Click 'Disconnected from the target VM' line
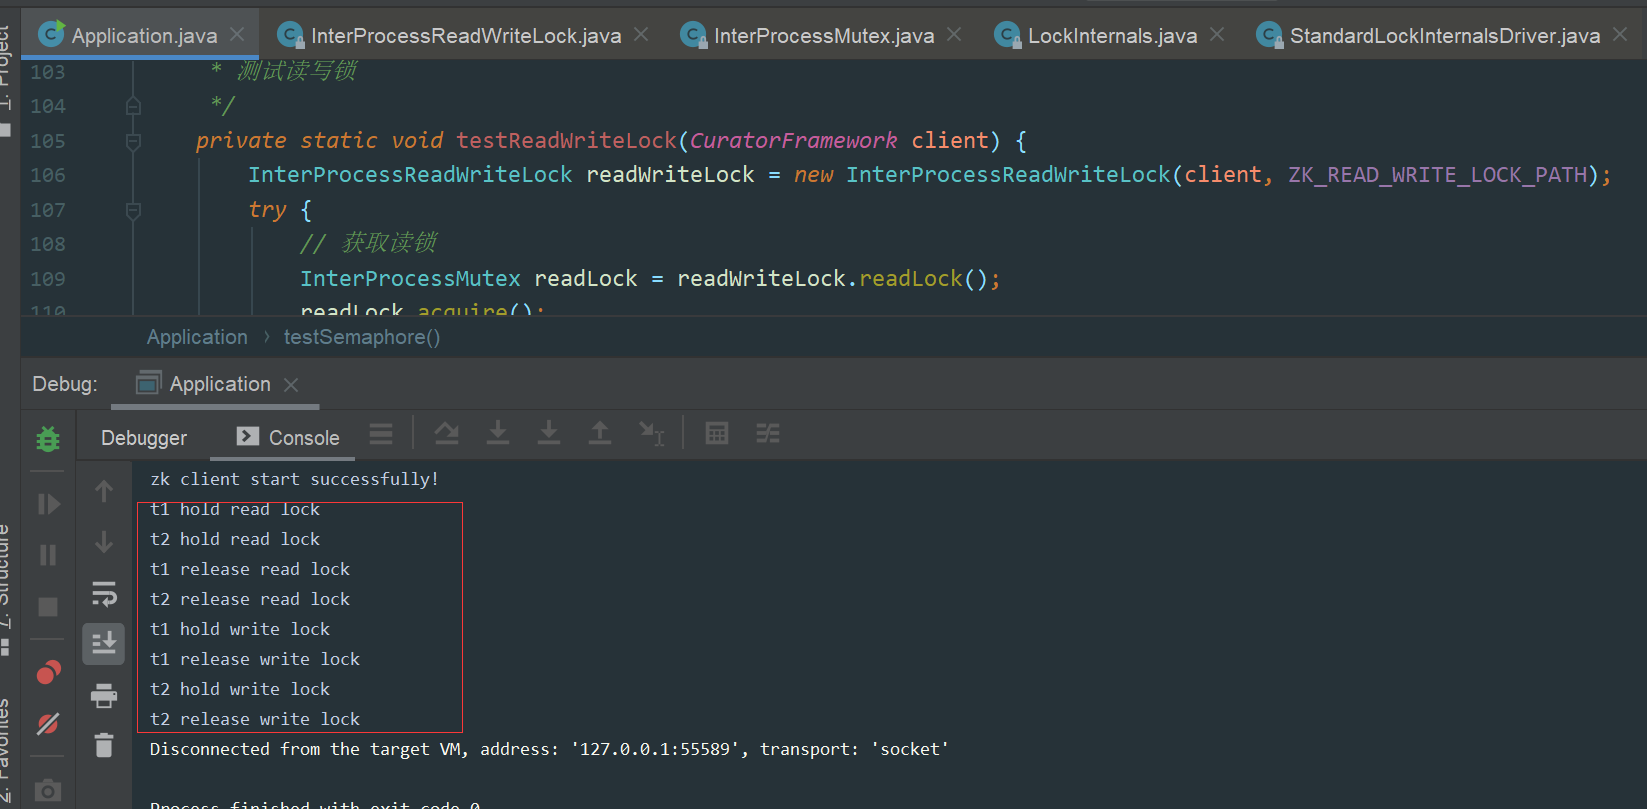1647x809 pixels. coord(549,749)
